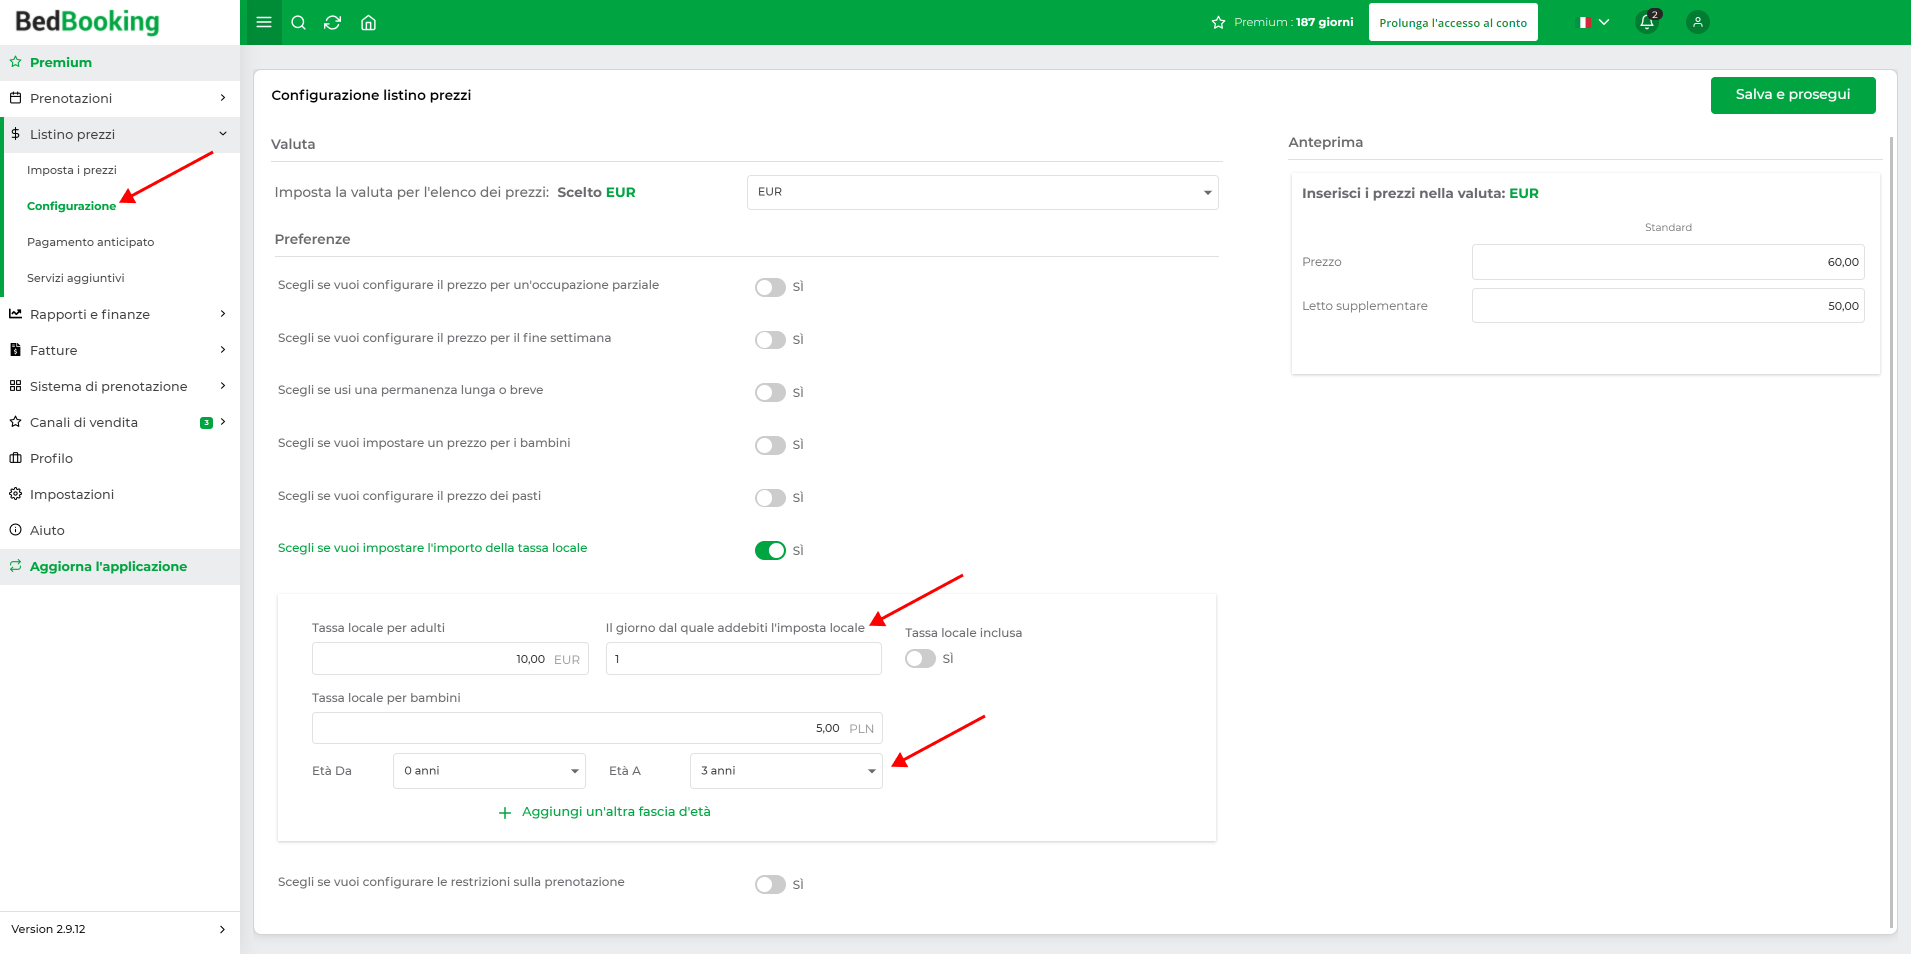The image size is (1911, 954).
Task: Click the page vertical scrollbar
Action: pyautogui.click(x=1891, y=530)
